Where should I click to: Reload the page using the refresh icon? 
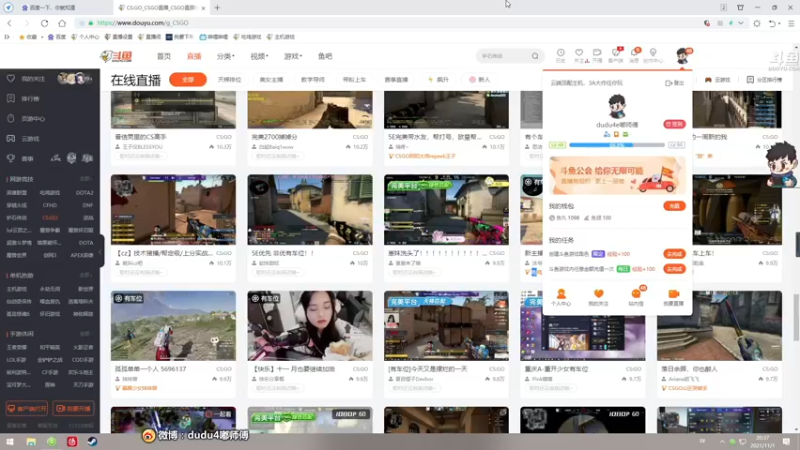44,23
